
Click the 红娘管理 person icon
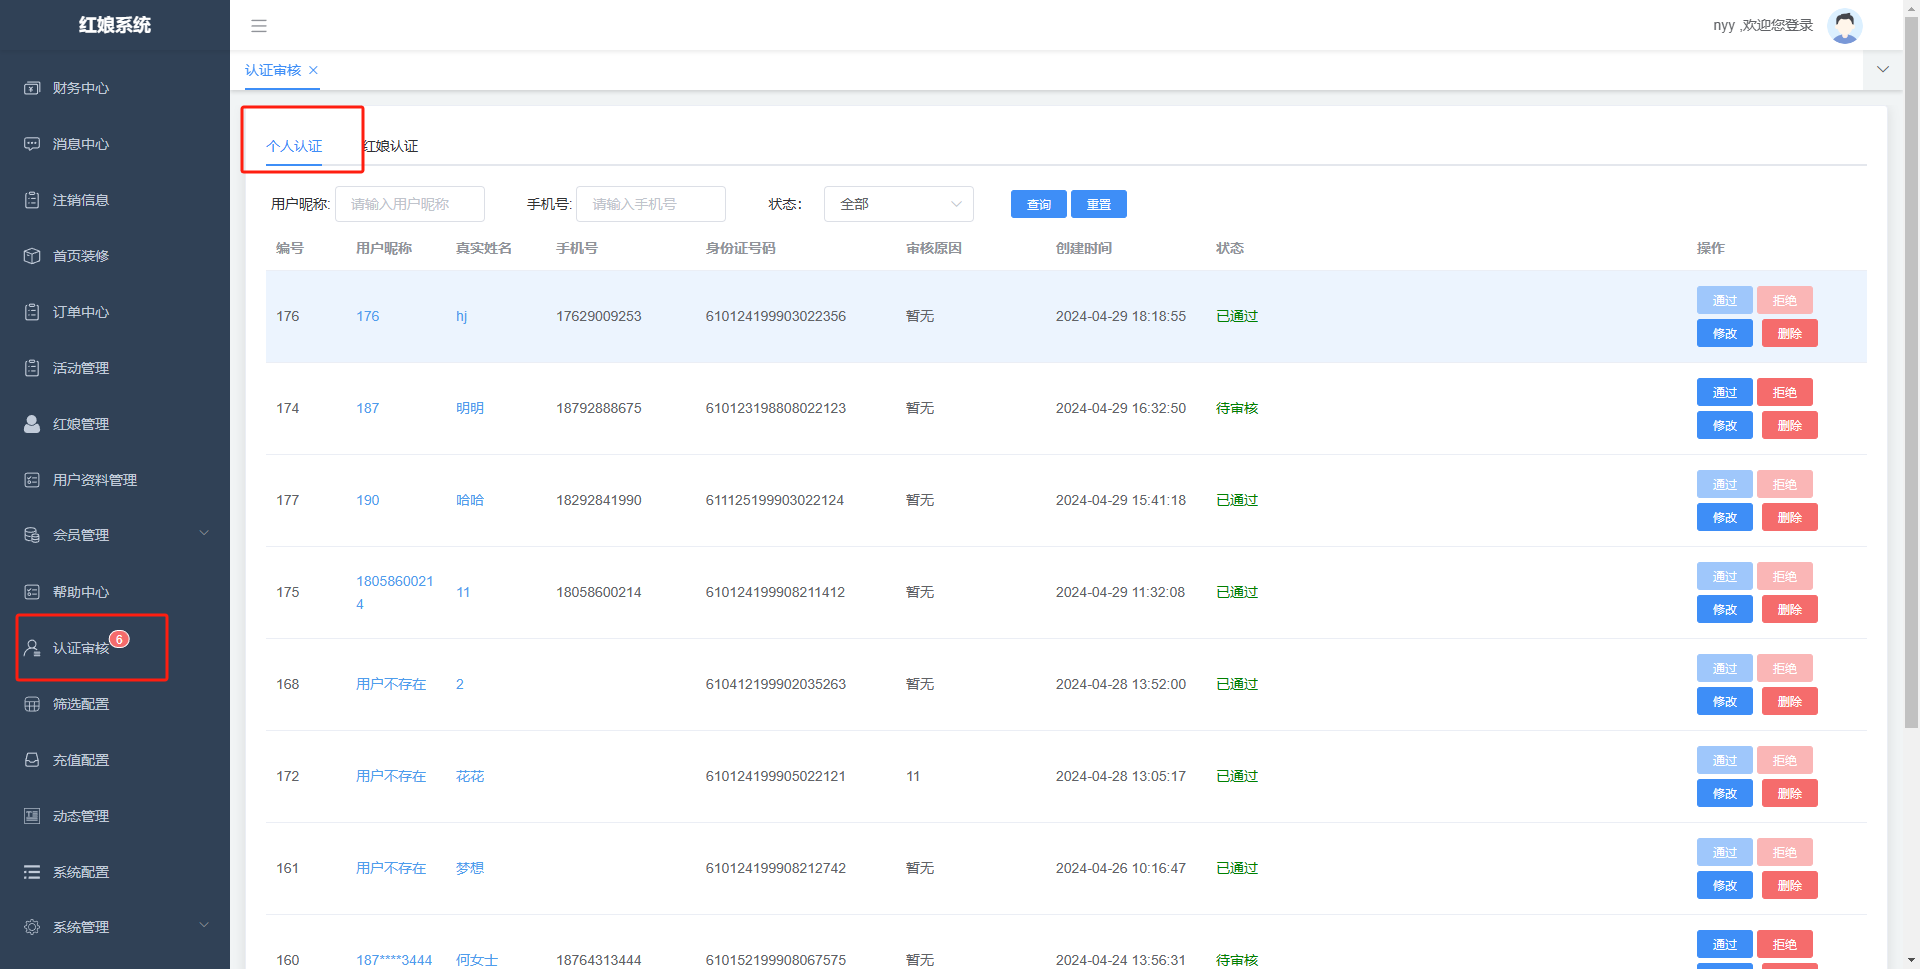(32, 424)
